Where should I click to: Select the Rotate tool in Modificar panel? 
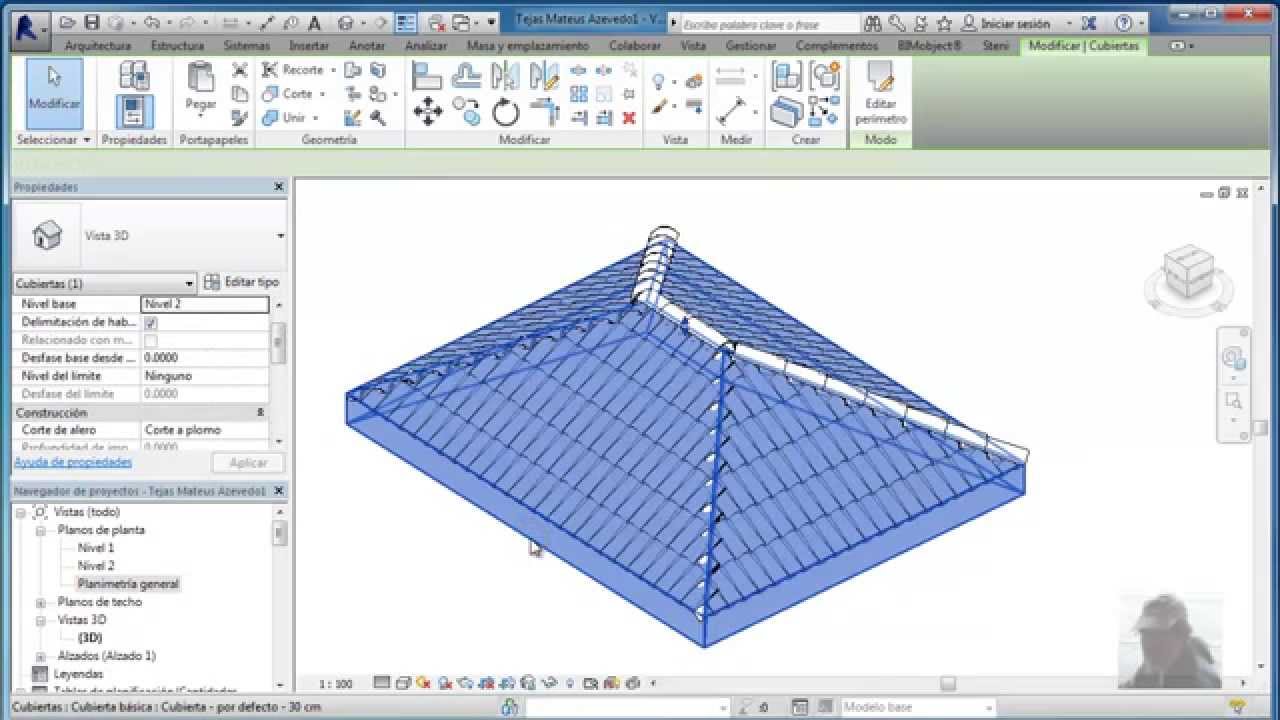coord(506,112)
